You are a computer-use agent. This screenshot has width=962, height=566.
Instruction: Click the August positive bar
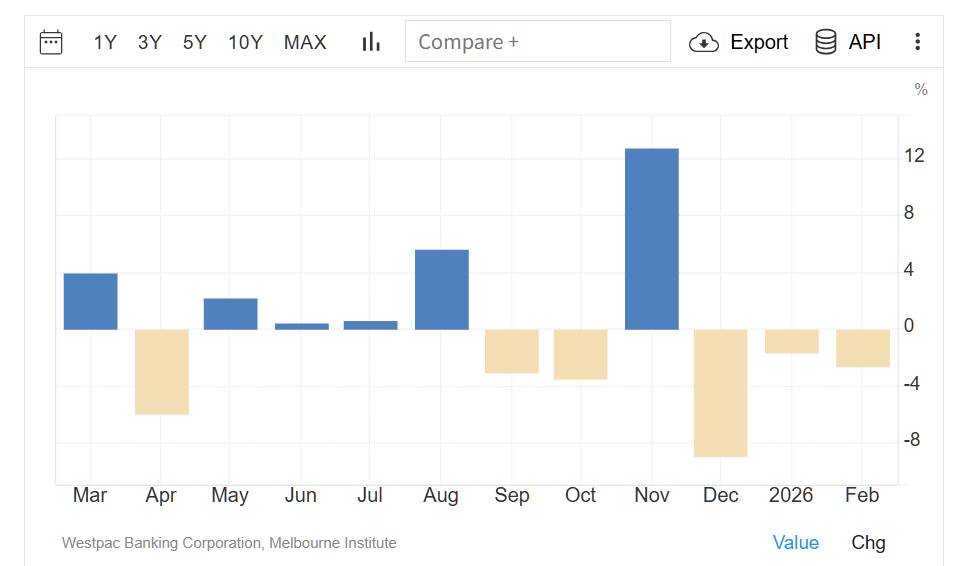pyautogui.click(x=442, y=290)
